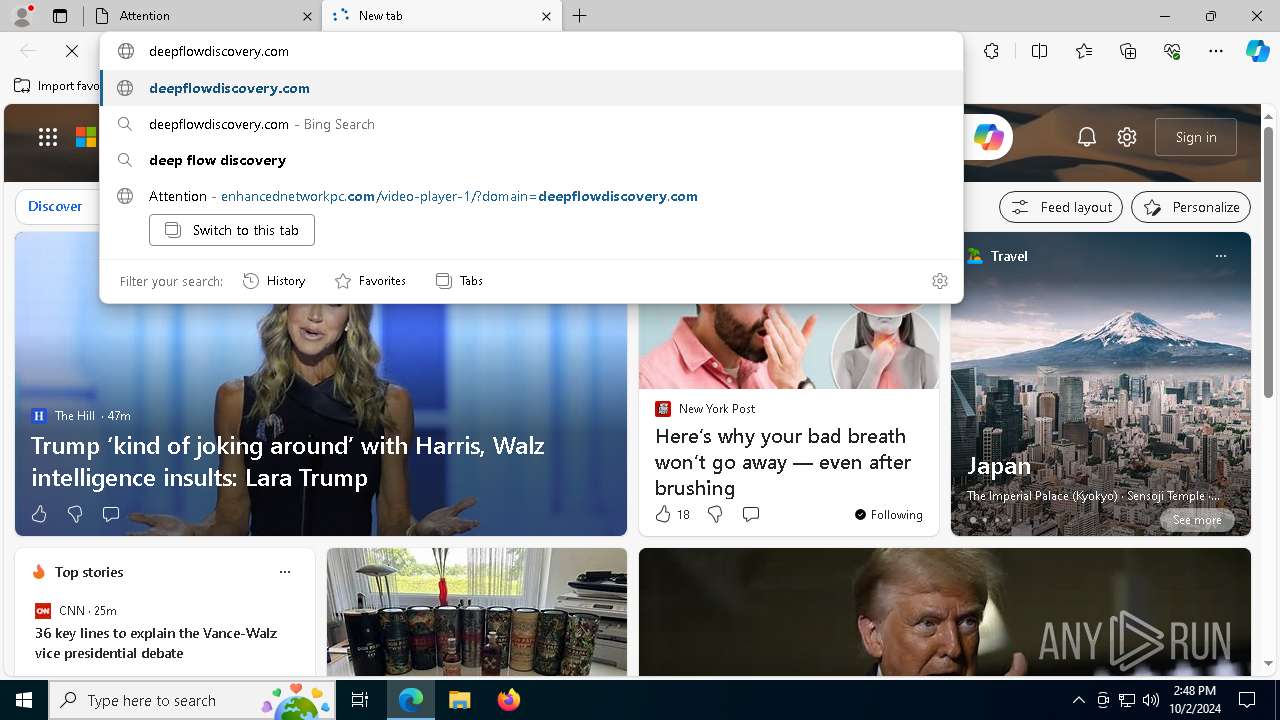The image size is (1280, 720).
Task: Toggle Following for New York Post
Action: click(888, 514)
